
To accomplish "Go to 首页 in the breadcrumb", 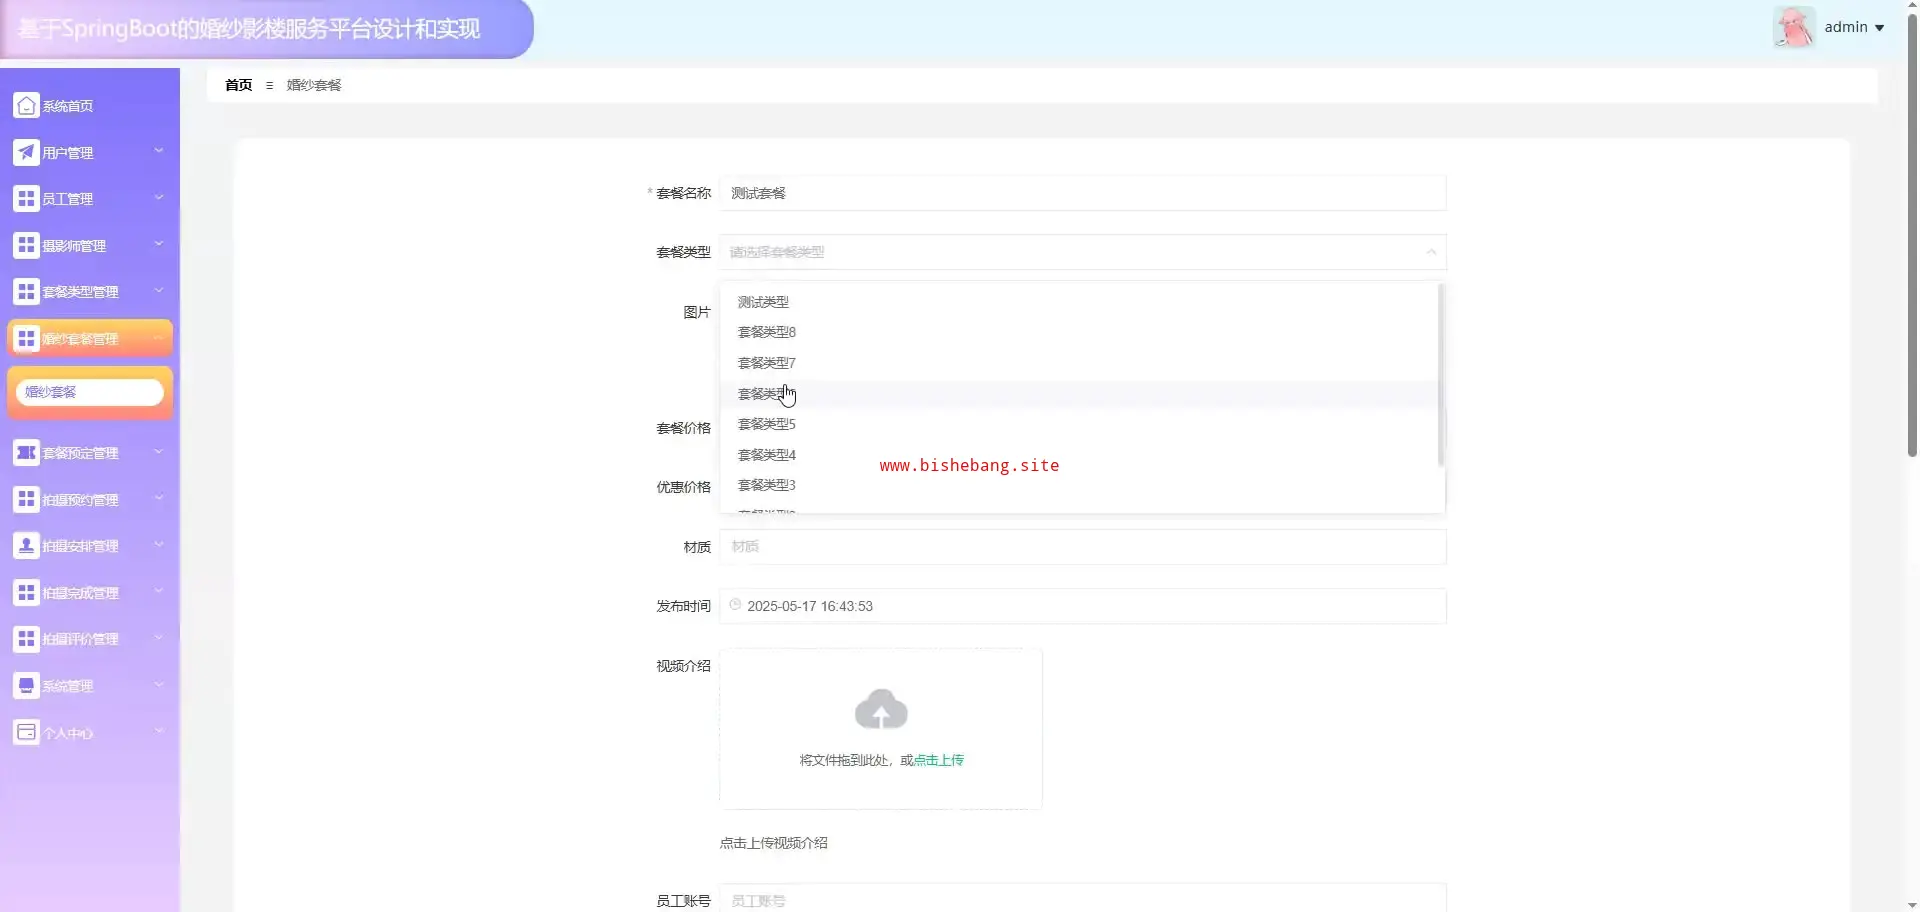I will tap(238, 85).
